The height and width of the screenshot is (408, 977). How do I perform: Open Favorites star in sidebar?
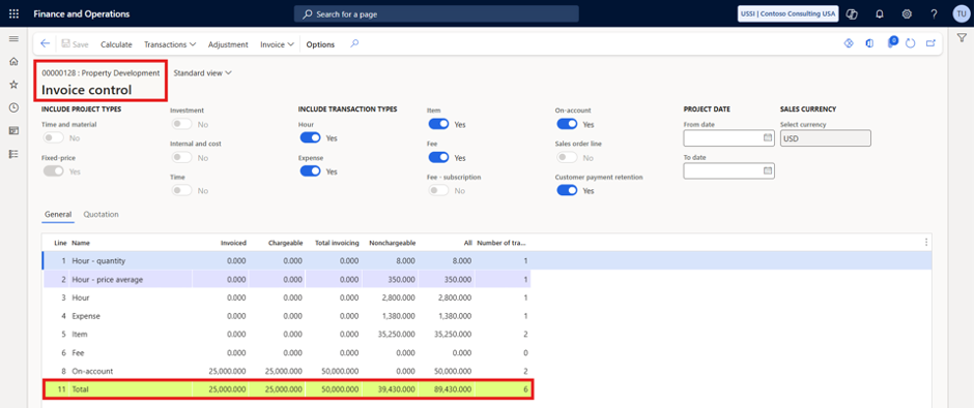[13, 85]
